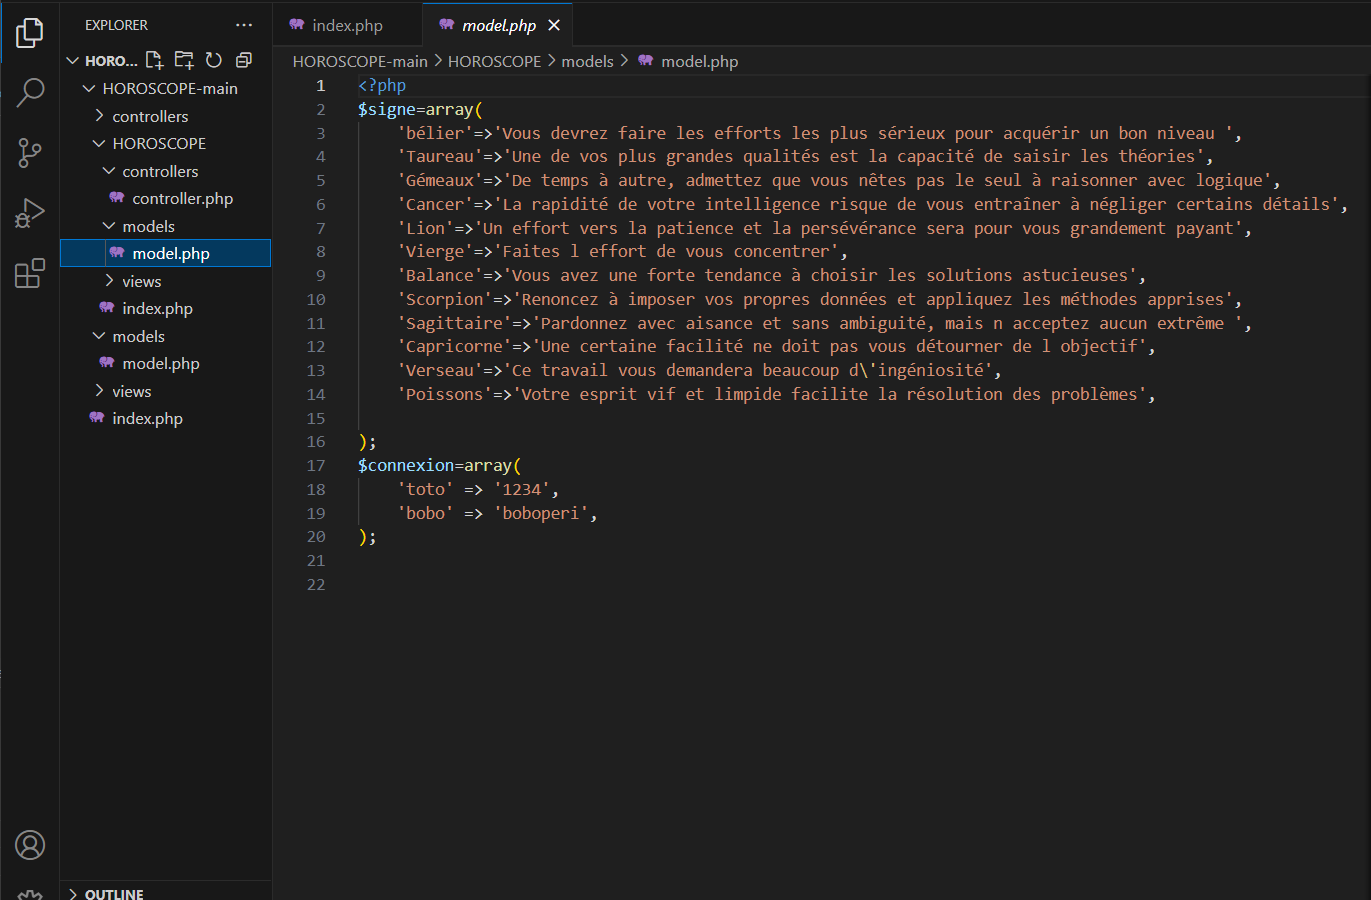Open the Explorer view in activity bar
The width and height of the screenshot is (1371, 900).
(x=30, y=33)
